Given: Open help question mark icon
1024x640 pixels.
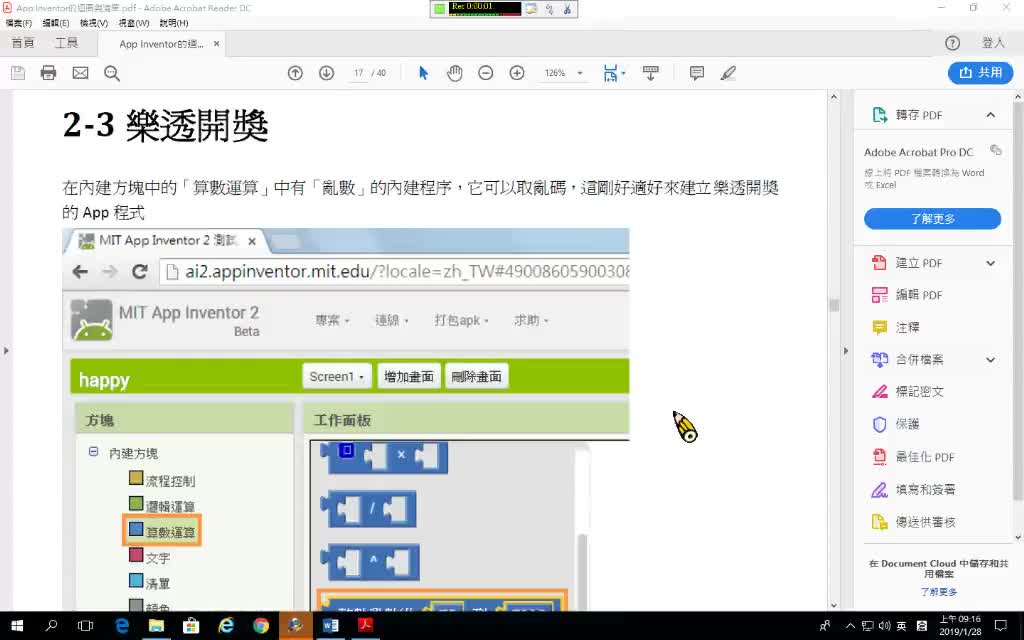Looking at the screenshot, I should point(952,43).
